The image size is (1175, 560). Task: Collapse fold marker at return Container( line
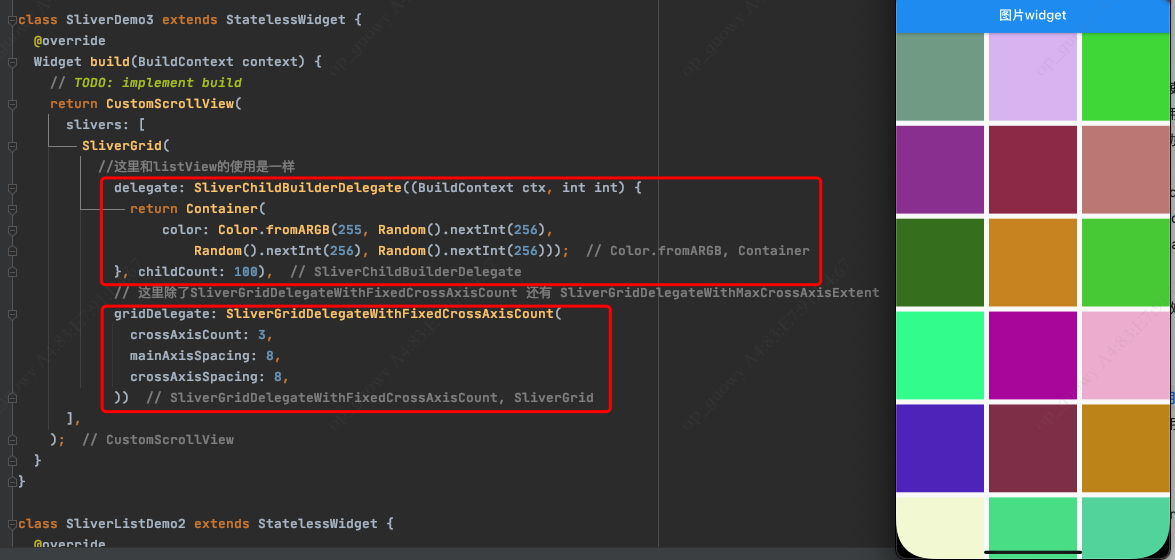point(11,208)
